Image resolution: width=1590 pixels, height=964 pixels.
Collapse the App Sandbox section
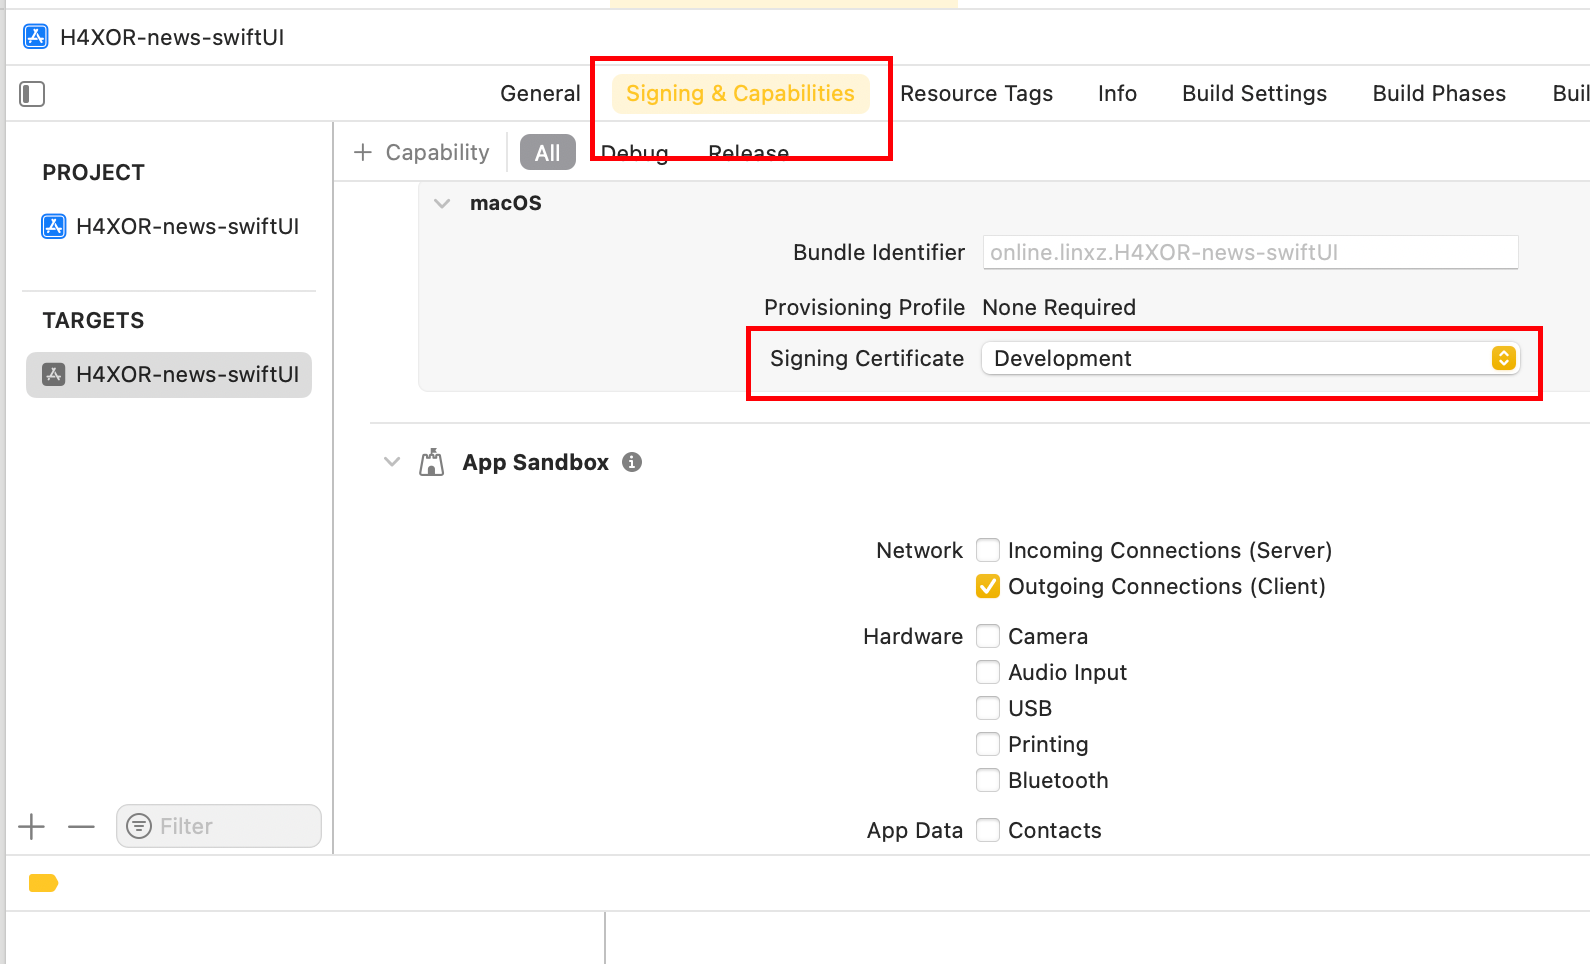tap(392, 462)
